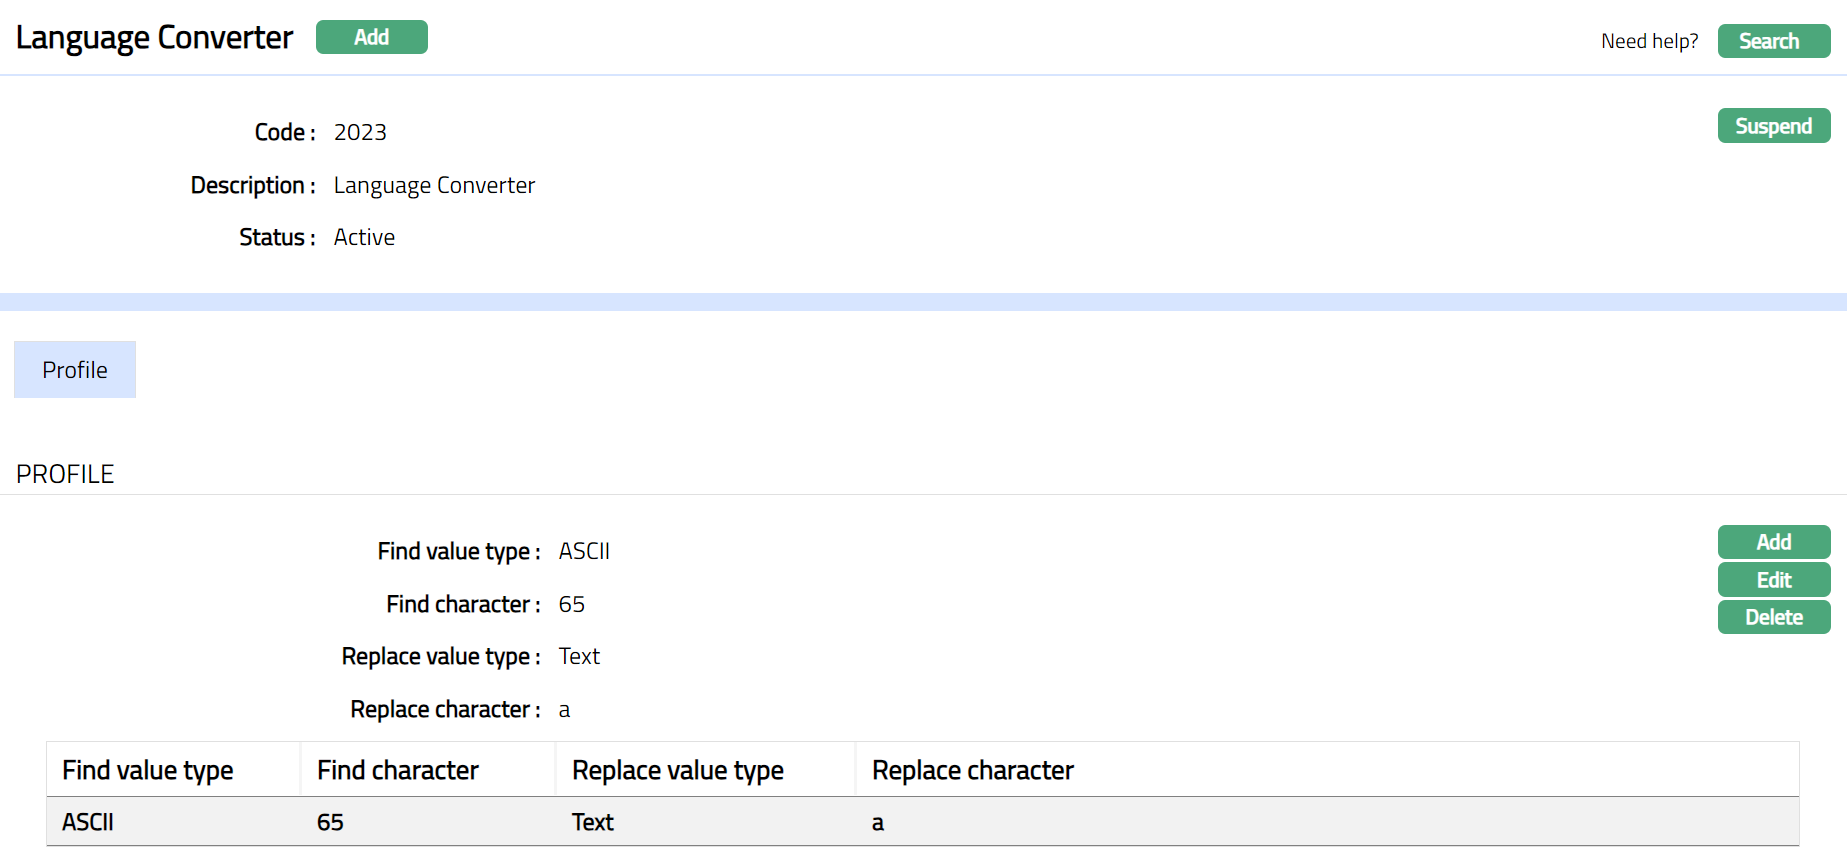Image resolution: width=1847 pixels, height=861 pixels.
Task: Edit the current profile entry
Action: pos(1773,580)
